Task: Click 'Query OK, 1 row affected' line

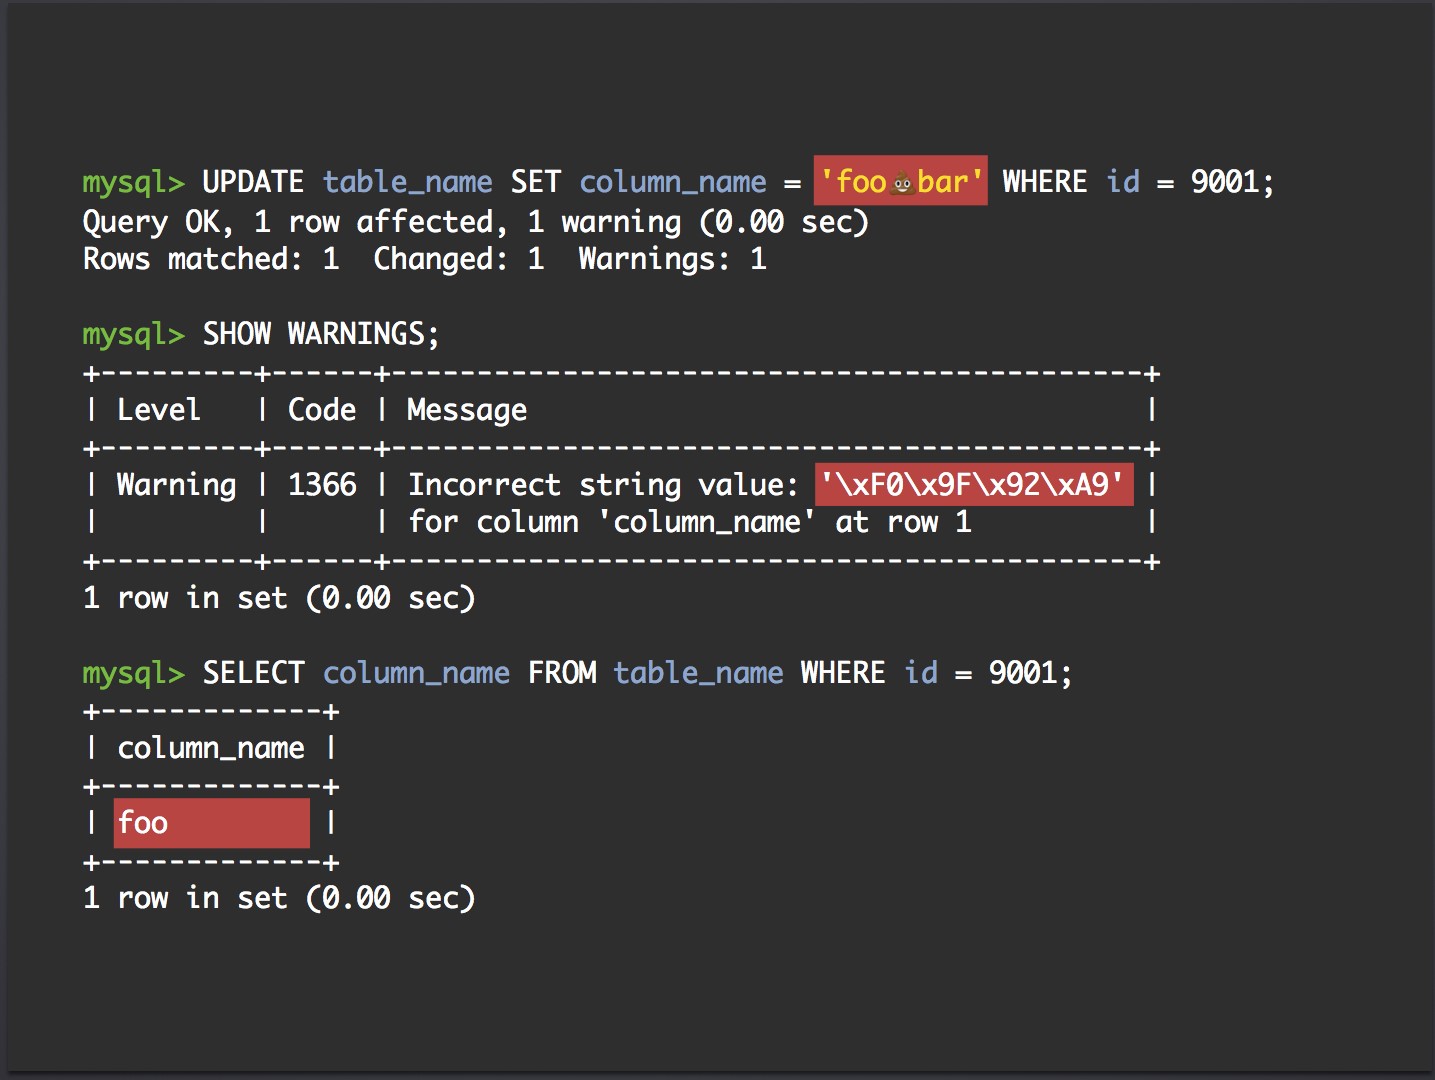Action: coord(288,222)
